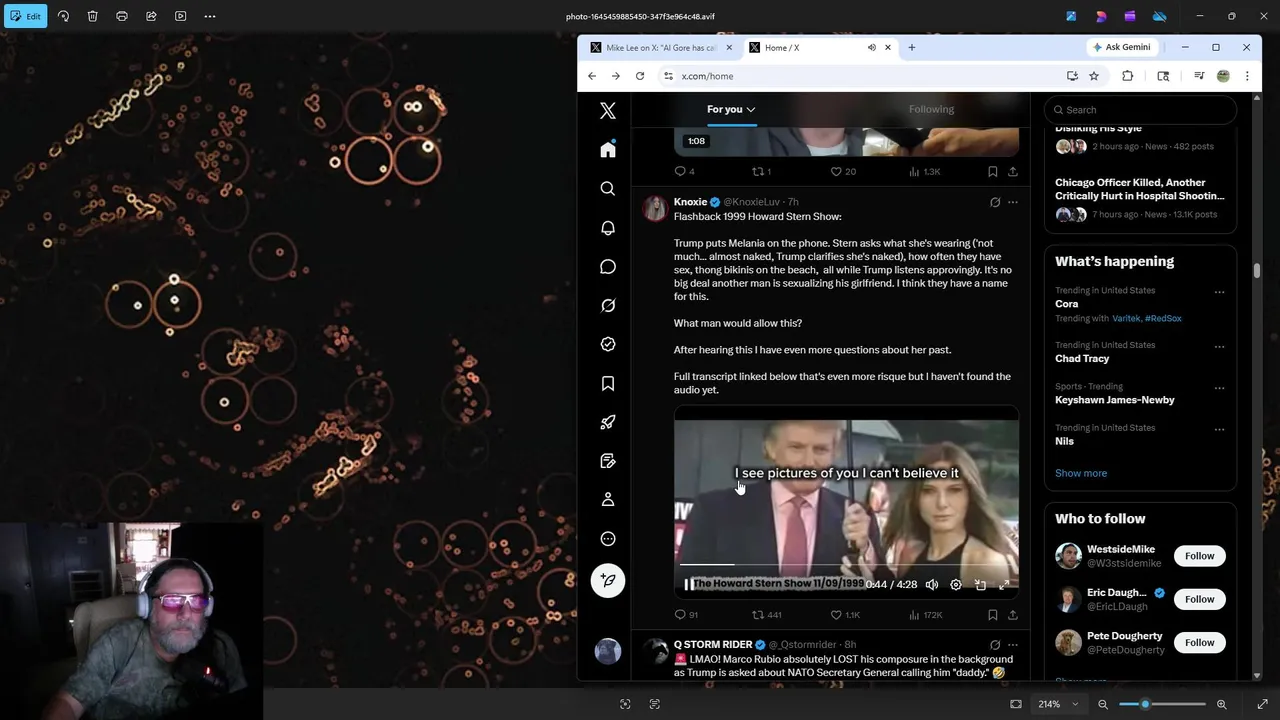Click the x.com/home address bar
1280x720 pixels.
pos(860,76)
